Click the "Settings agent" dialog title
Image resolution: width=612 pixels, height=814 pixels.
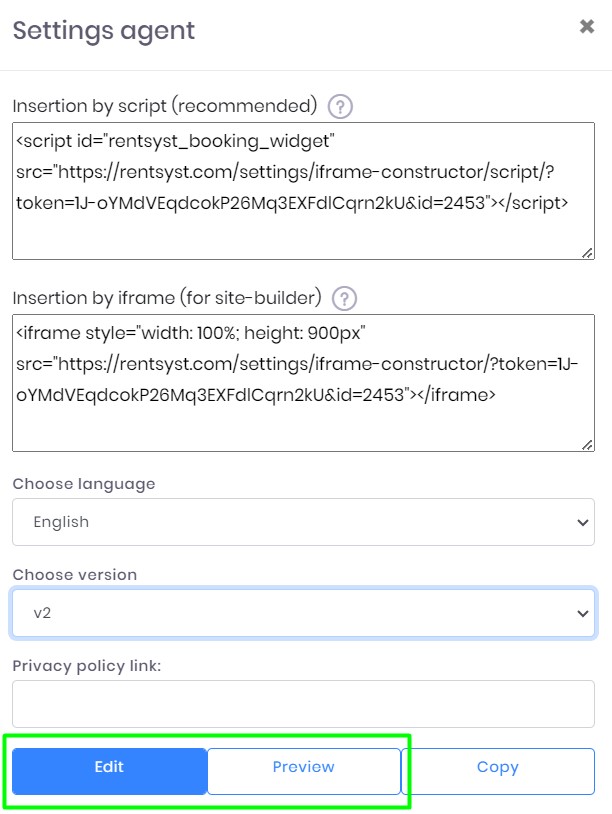pyautogui.click(x=104, y=30)
